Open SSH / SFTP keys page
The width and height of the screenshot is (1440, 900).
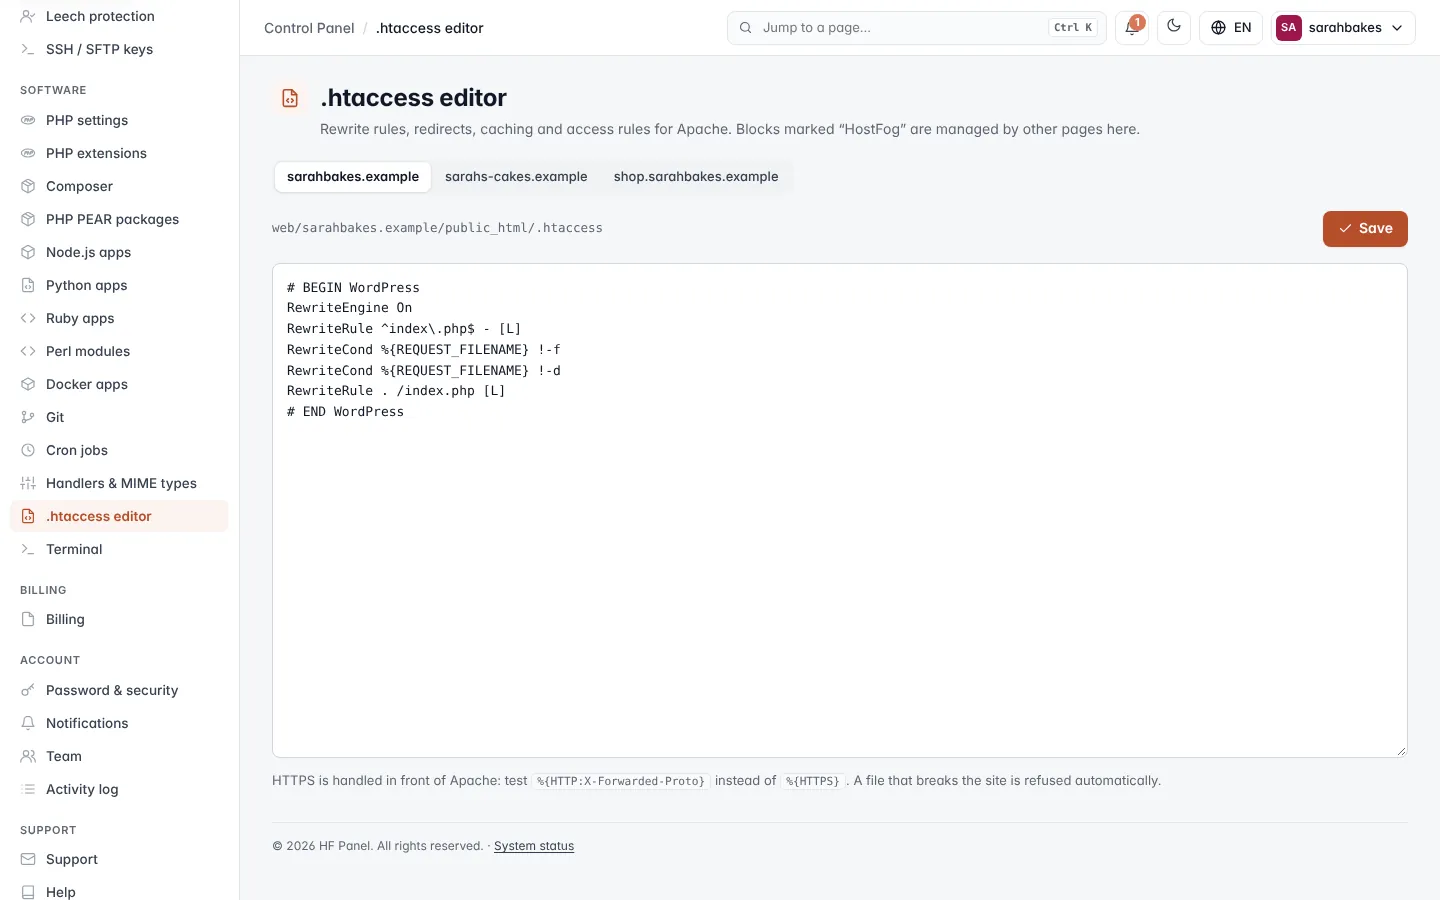click(119, 49)
